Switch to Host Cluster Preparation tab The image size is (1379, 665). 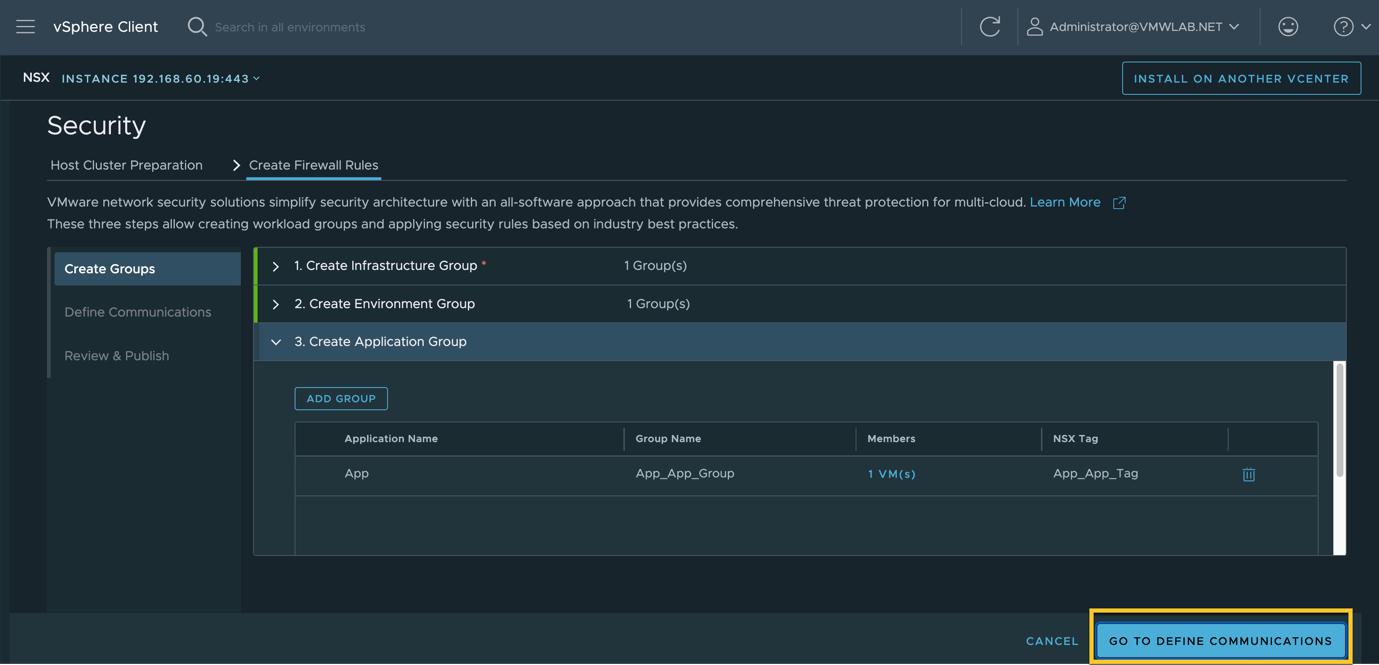(126, 165)
